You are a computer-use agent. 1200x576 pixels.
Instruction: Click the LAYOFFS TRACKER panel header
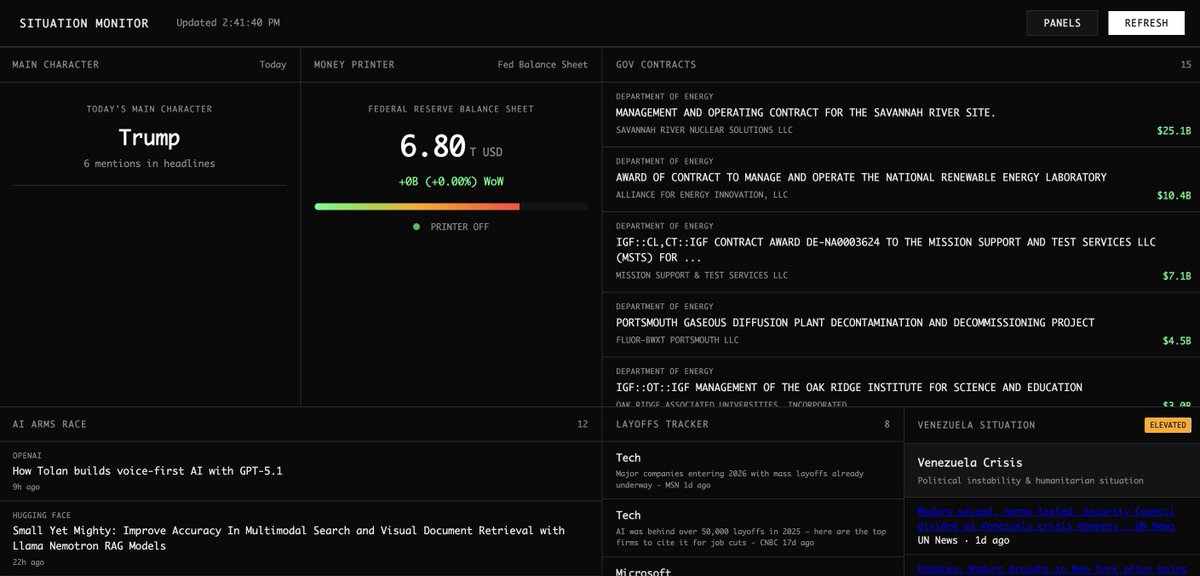[662, 424]
